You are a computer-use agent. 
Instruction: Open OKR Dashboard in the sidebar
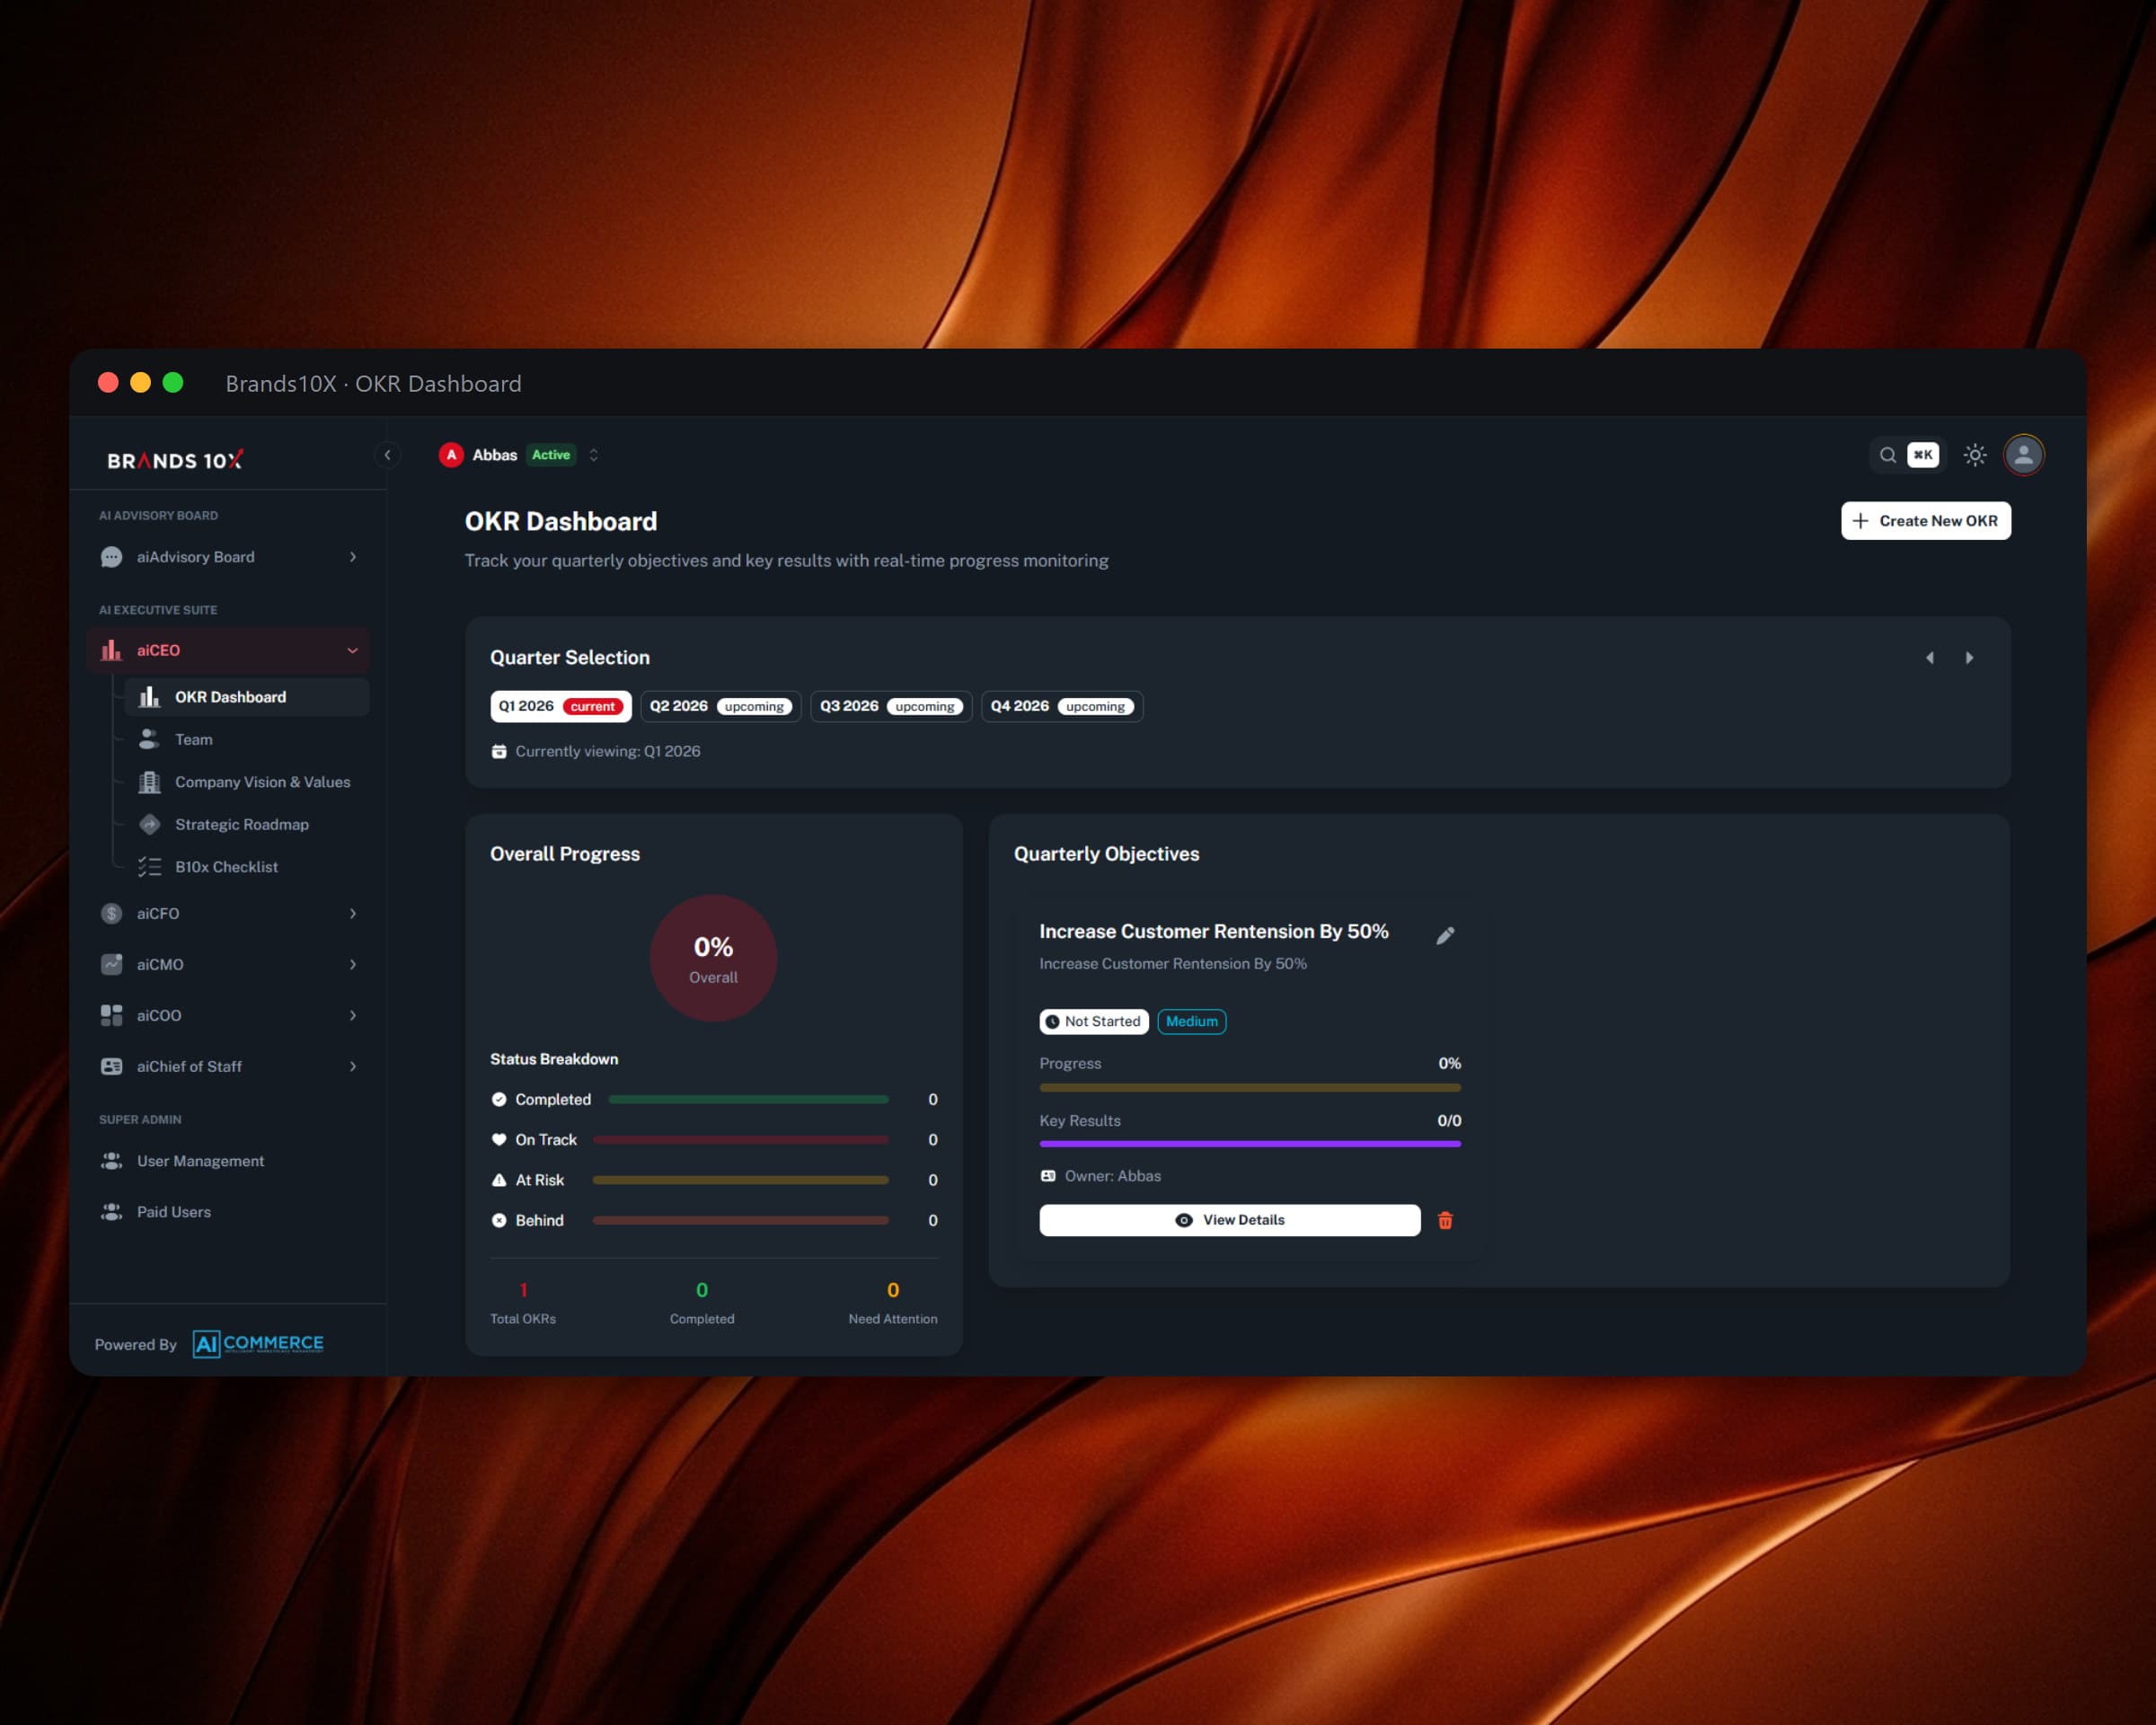click(x=247, y=697)
